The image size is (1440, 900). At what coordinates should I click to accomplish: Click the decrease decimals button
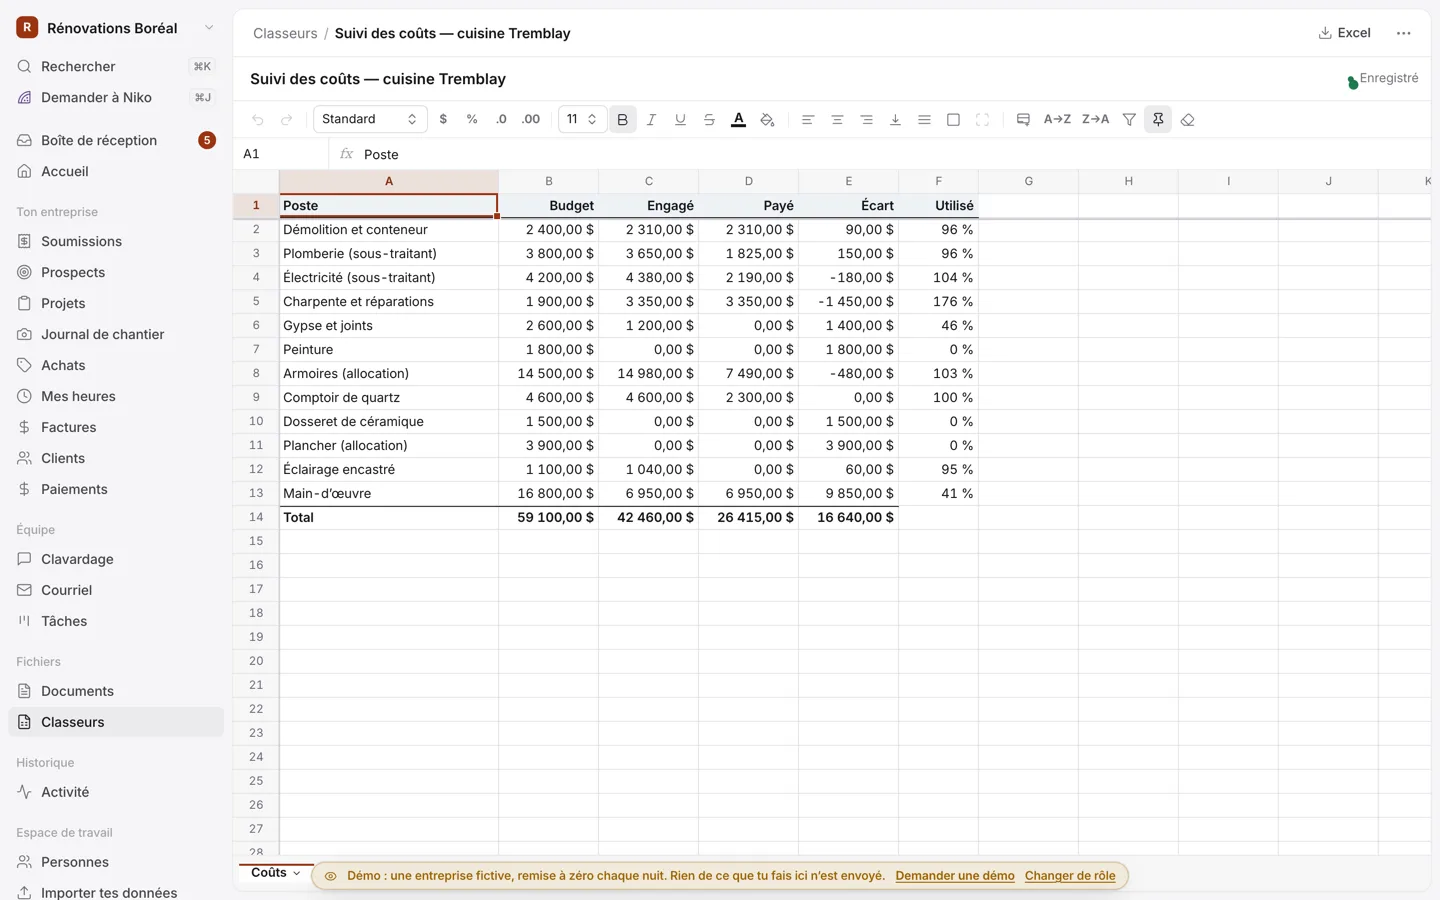click(501, 120)
